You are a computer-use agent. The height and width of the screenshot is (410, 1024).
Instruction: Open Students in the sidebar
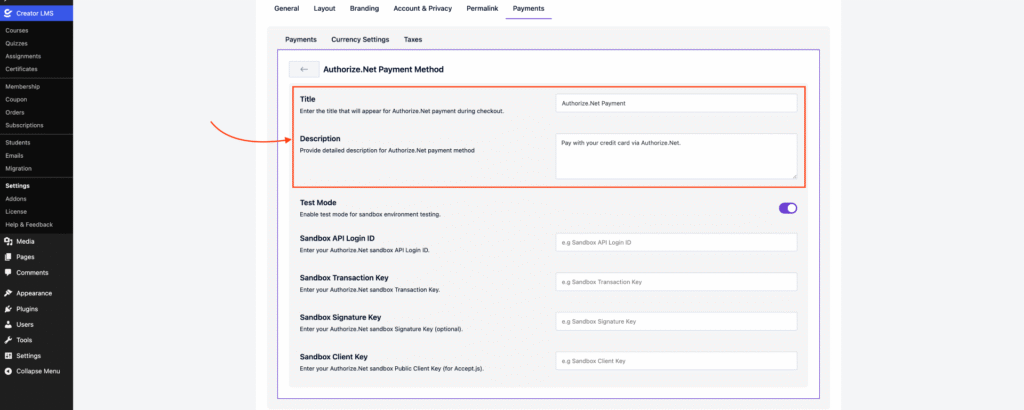click(18, 142)
